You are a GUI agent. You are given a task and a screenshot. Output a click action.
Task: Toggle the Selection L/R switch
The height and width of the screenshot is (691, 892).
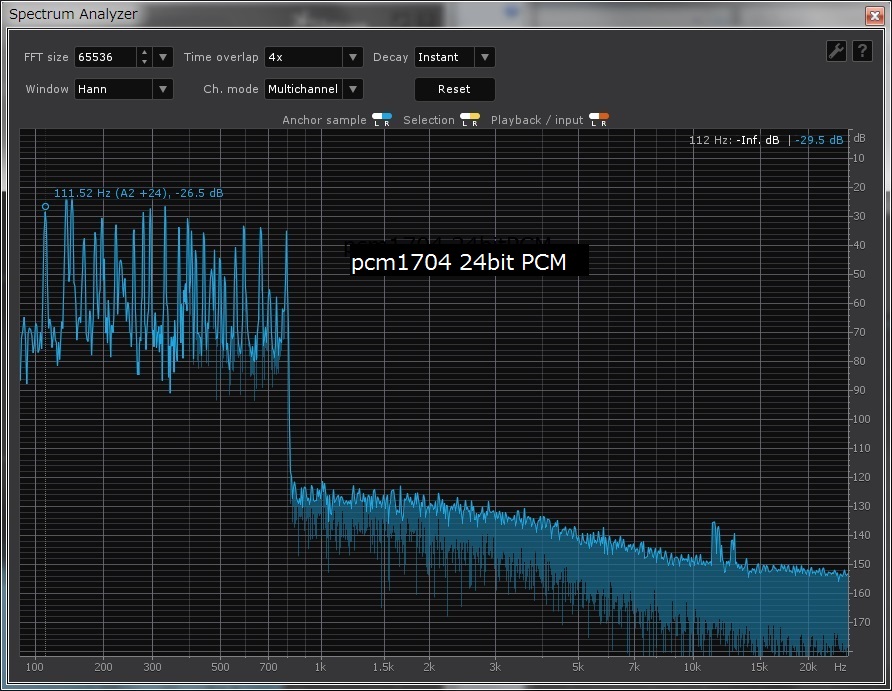[x=470, y=119]
